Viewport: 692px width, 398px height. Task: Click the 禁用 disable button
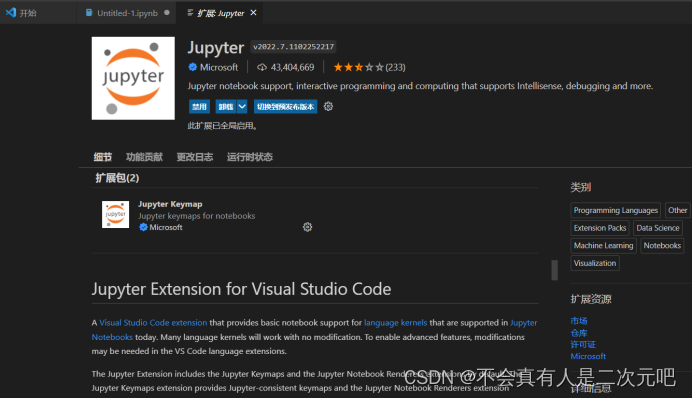coord(199,106)
